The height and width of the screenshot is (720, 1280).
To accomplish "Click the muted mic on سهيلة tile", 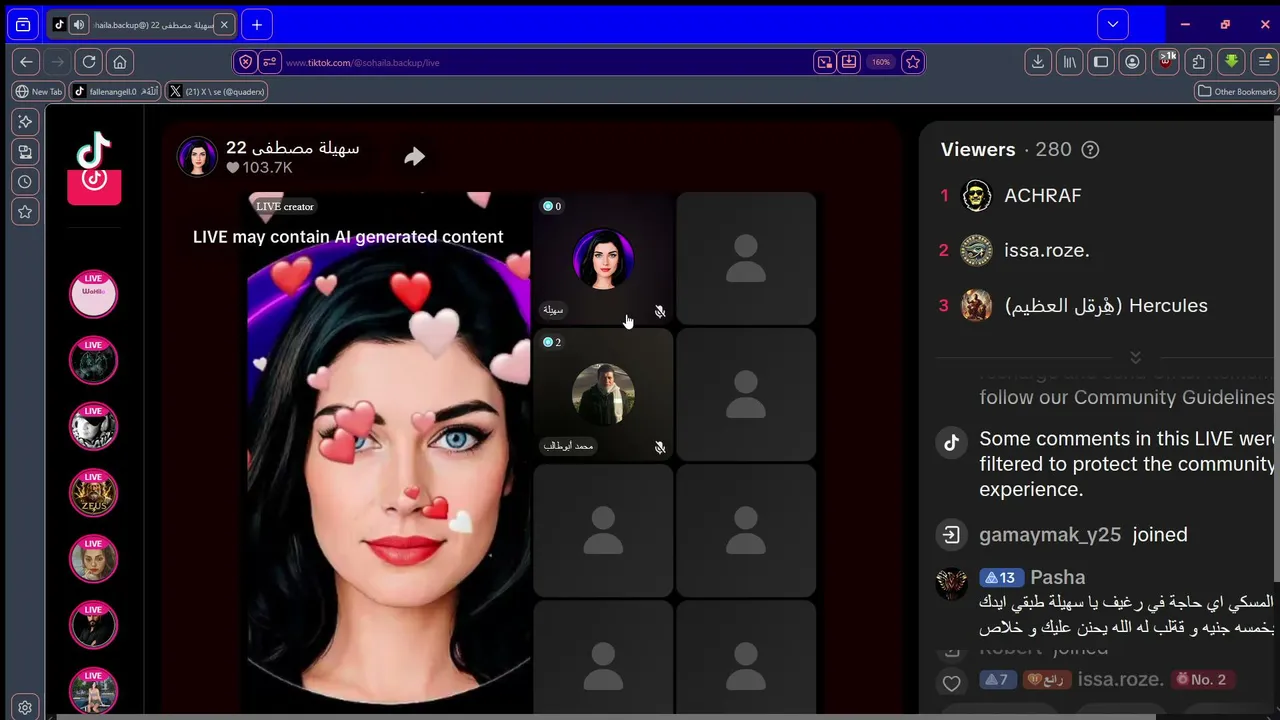I will (660, 312).
